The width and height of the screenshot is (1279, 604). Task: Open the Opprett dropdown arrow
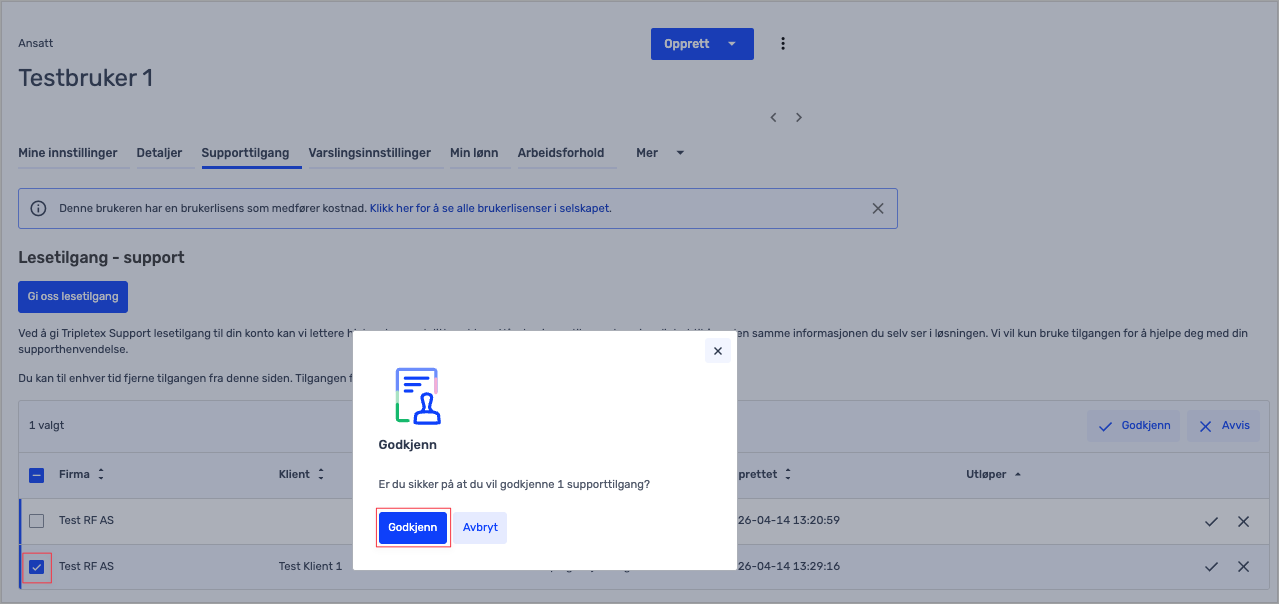pos(732,44)
